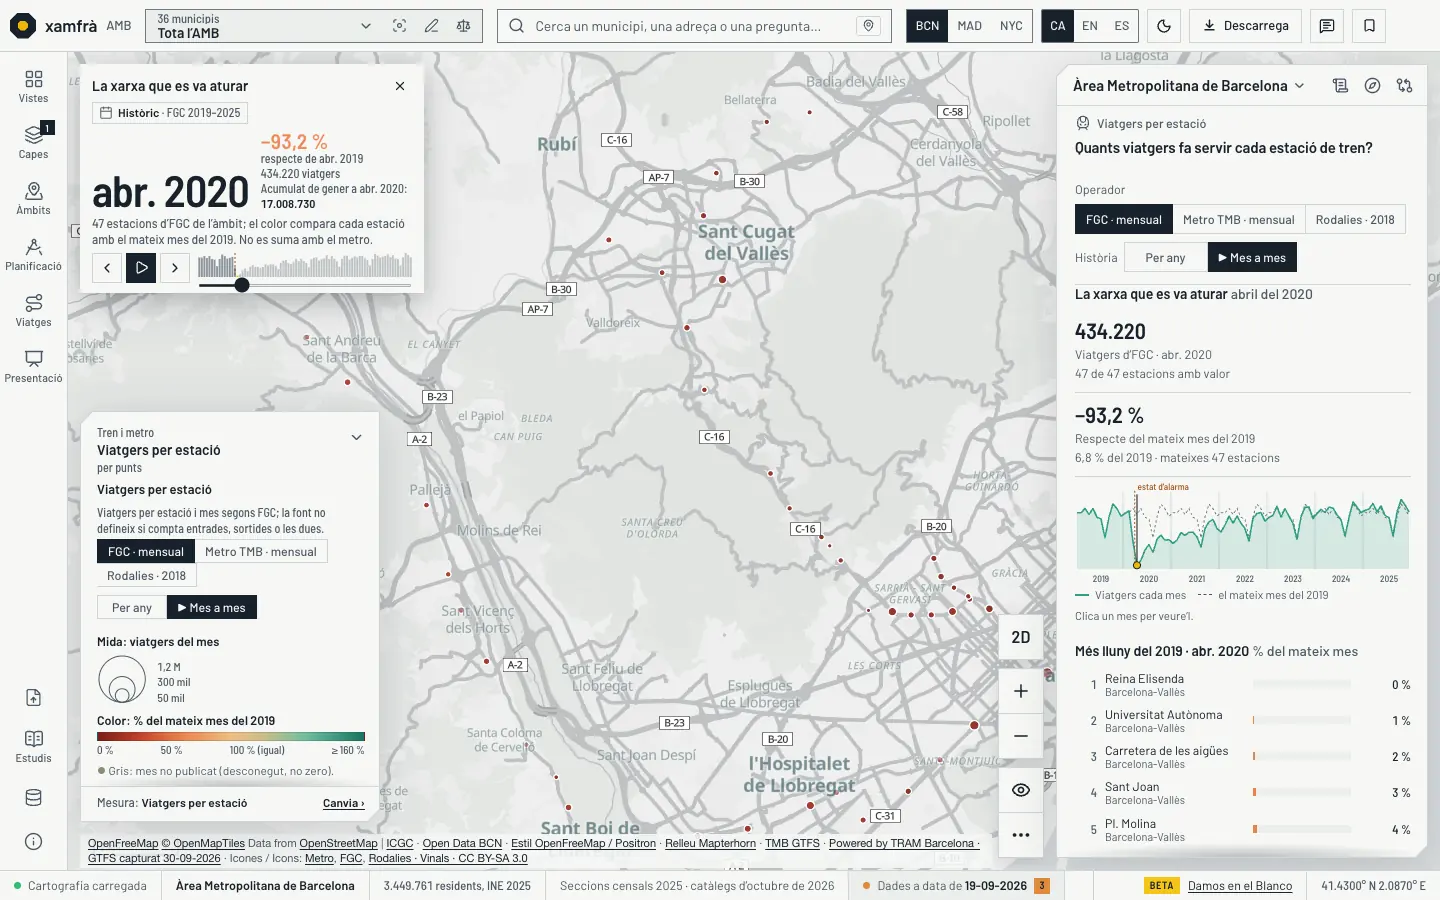Open the Estudis sidebar section
1440x900 pixels.
pyautogui.click(x=33, y=746)
